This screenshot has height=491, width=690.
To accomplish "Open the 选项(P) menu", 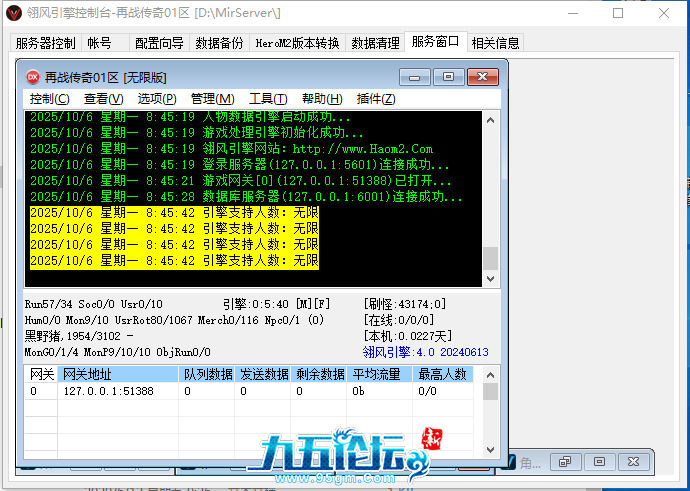I will pyautogui.click(x=157, y=99).
